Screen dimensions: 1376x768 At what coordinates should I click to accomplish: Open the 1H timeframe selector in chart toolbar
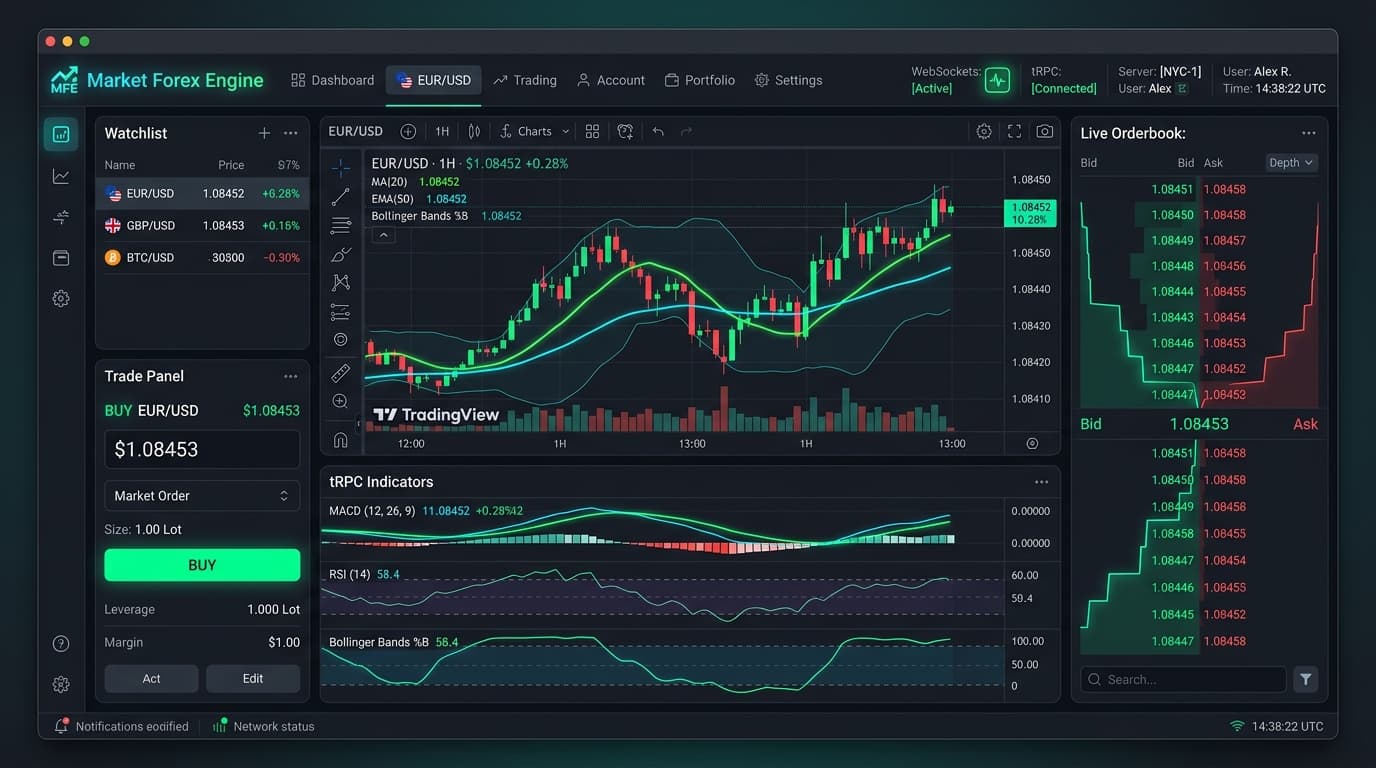[442, 131]
